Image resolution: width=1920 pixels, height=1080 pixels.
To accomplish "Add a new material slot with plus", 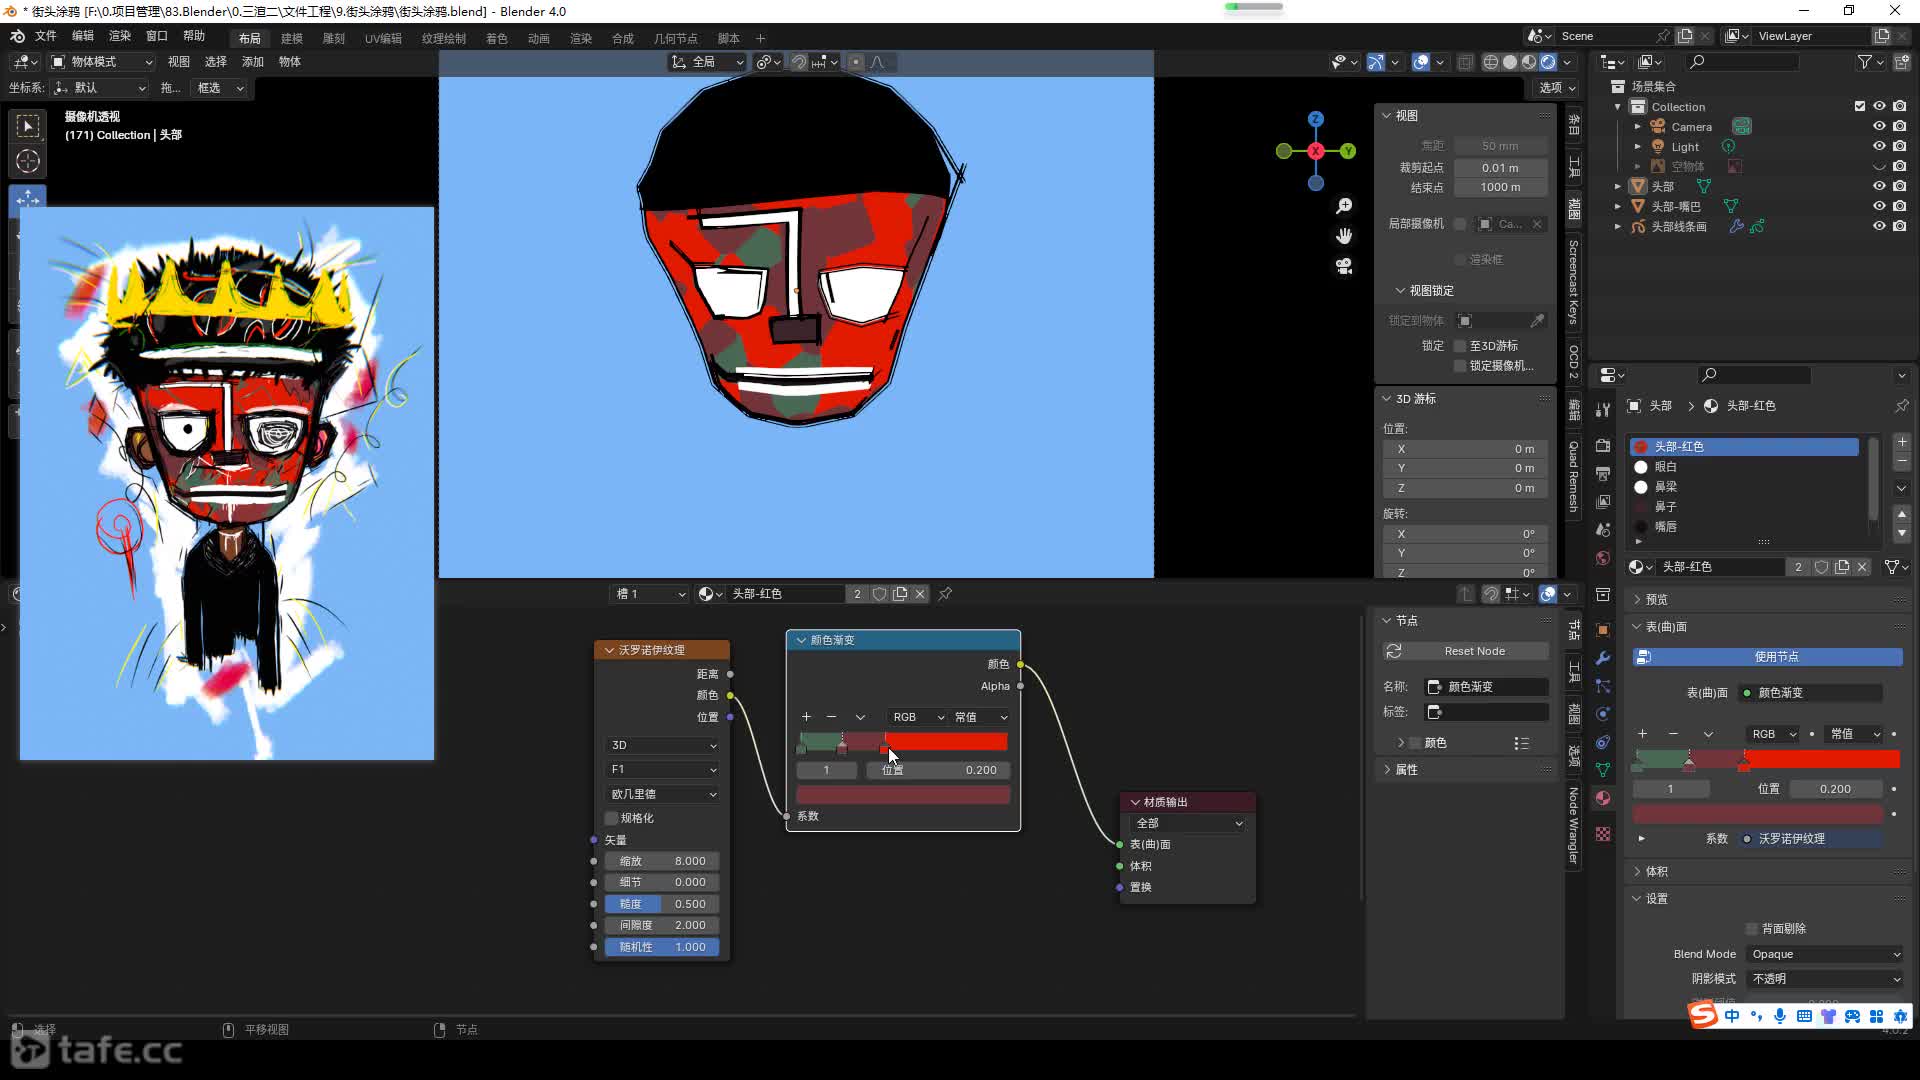I will click(1902, 442).
